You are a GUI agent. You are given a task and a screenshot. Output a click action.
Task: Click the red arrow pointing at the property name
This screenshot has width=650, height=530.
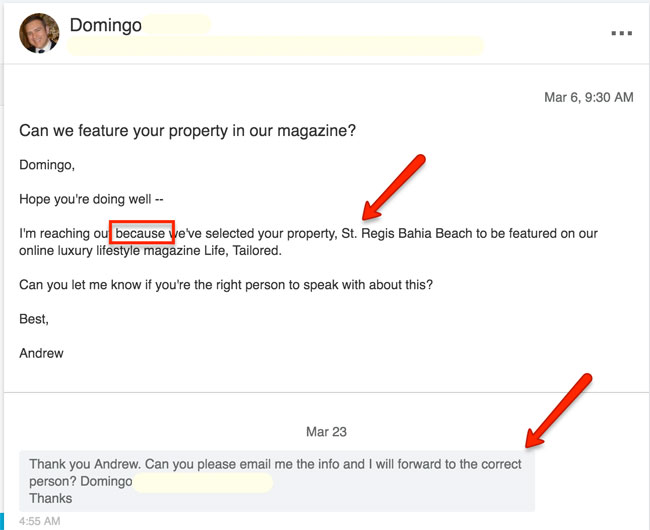tap(395, 187)
